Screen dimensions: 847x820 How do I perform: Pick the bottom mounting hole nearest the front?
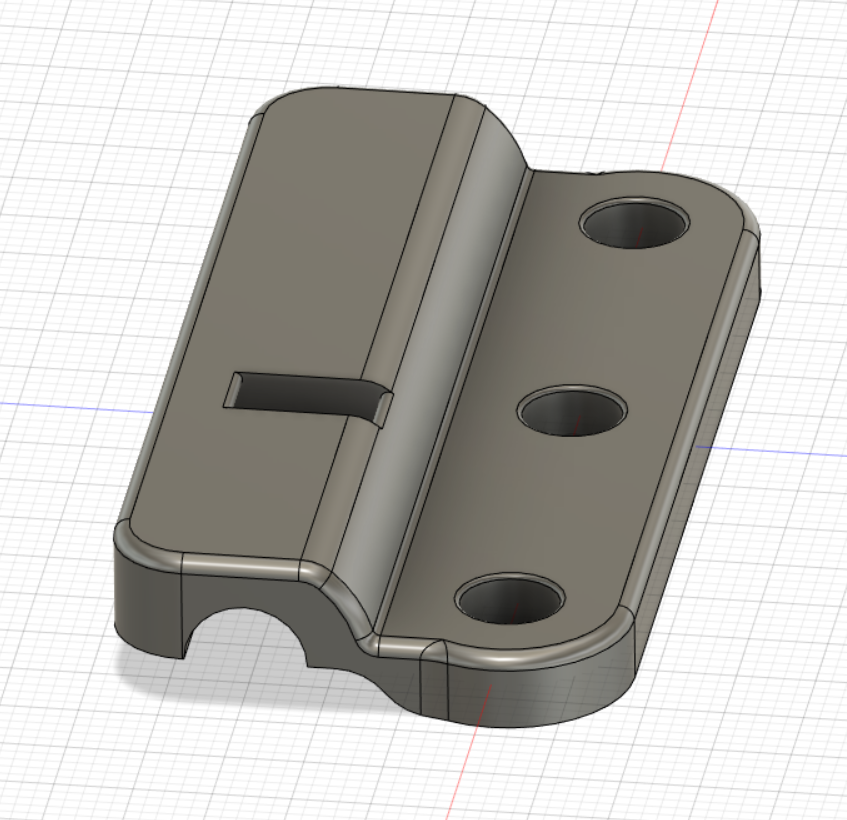pos(509,600)
